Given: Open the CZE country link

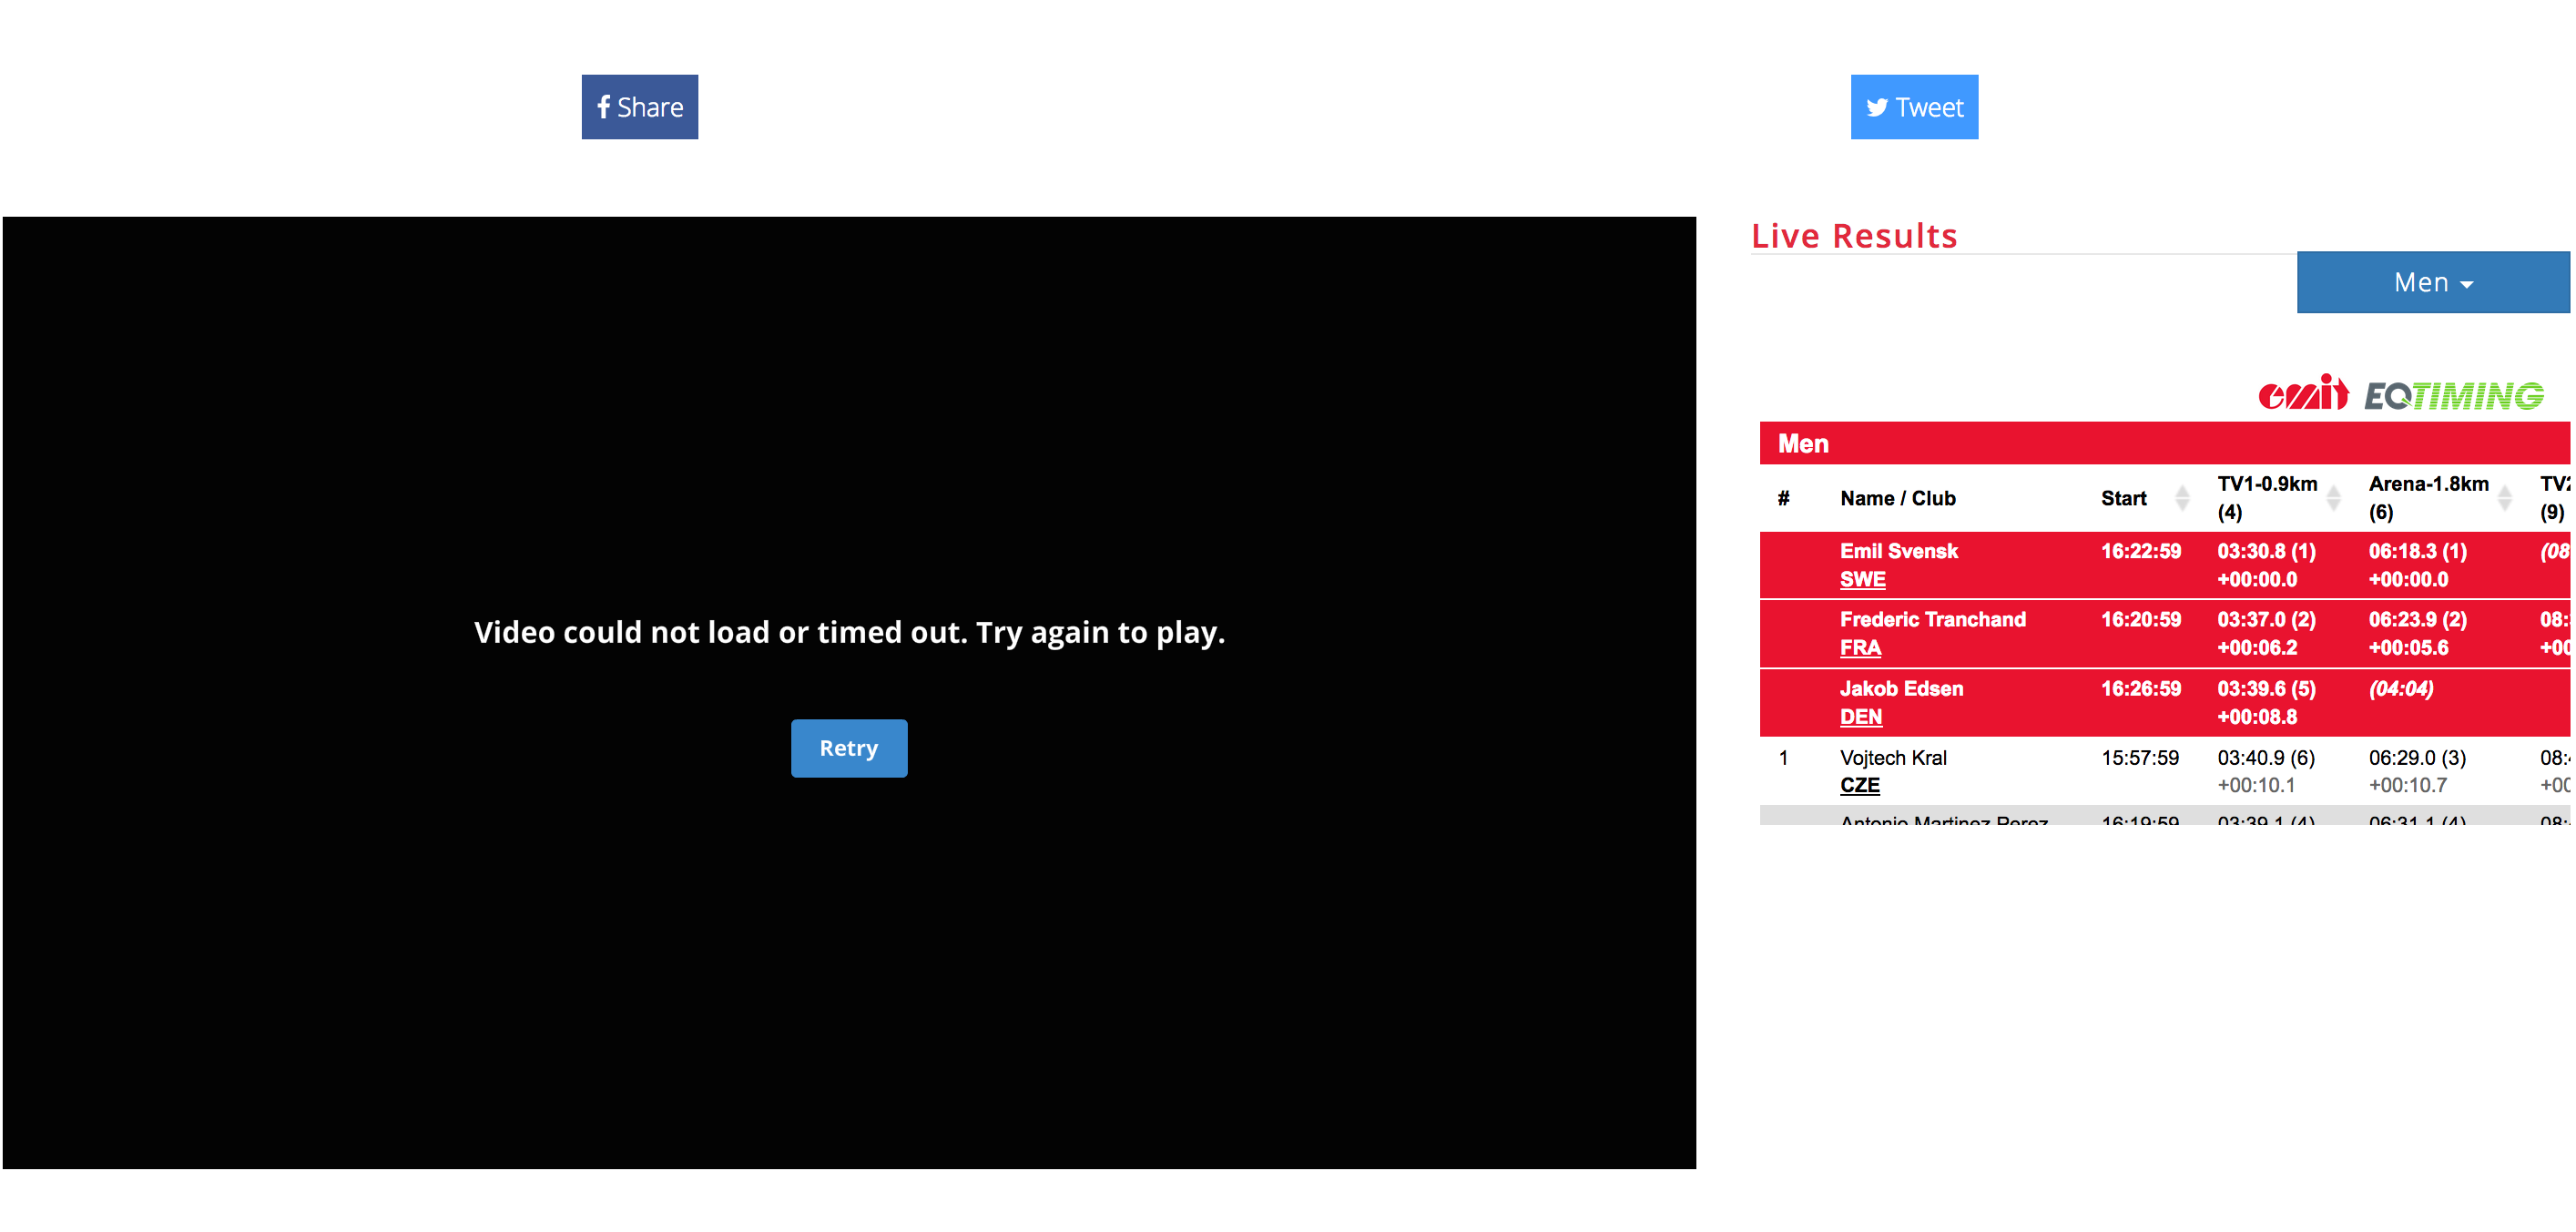Looking at the screenshot, I should tap(1859, 786).
